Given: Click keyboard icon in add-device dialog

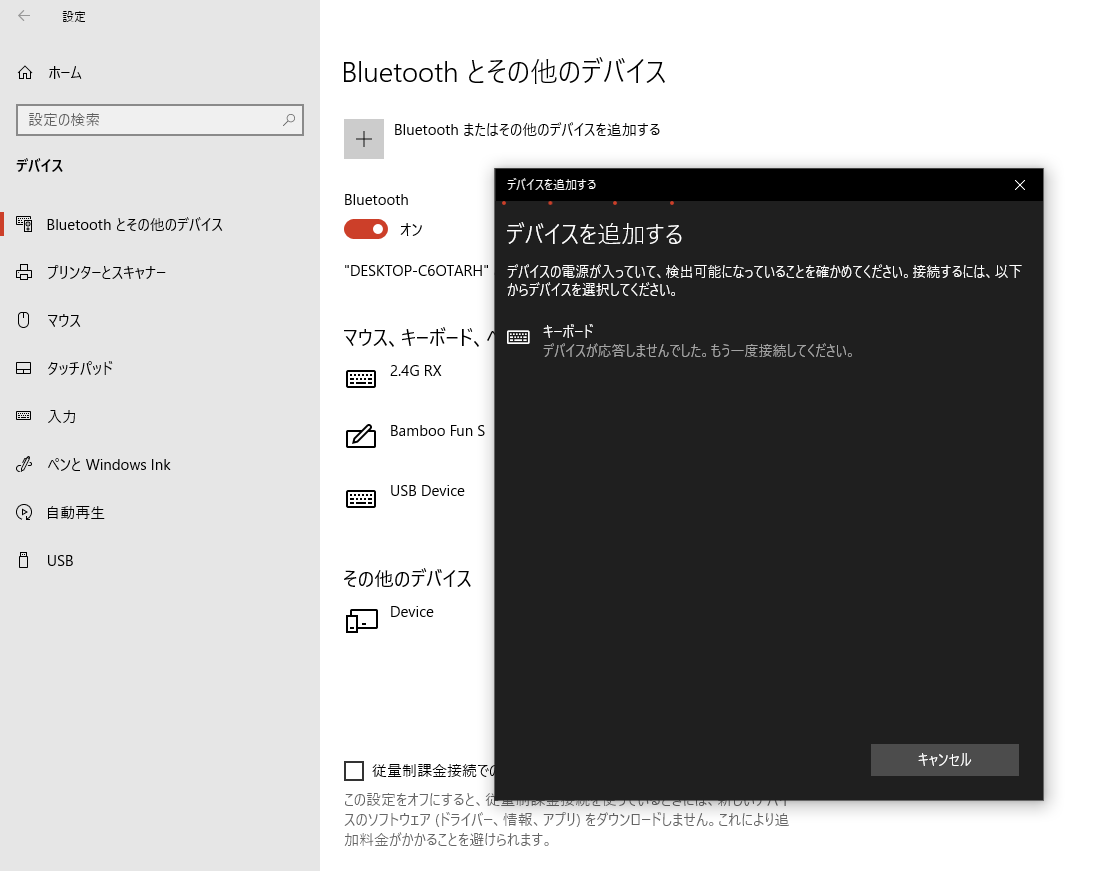Looking at the screenshot, I should pos(518,337).
